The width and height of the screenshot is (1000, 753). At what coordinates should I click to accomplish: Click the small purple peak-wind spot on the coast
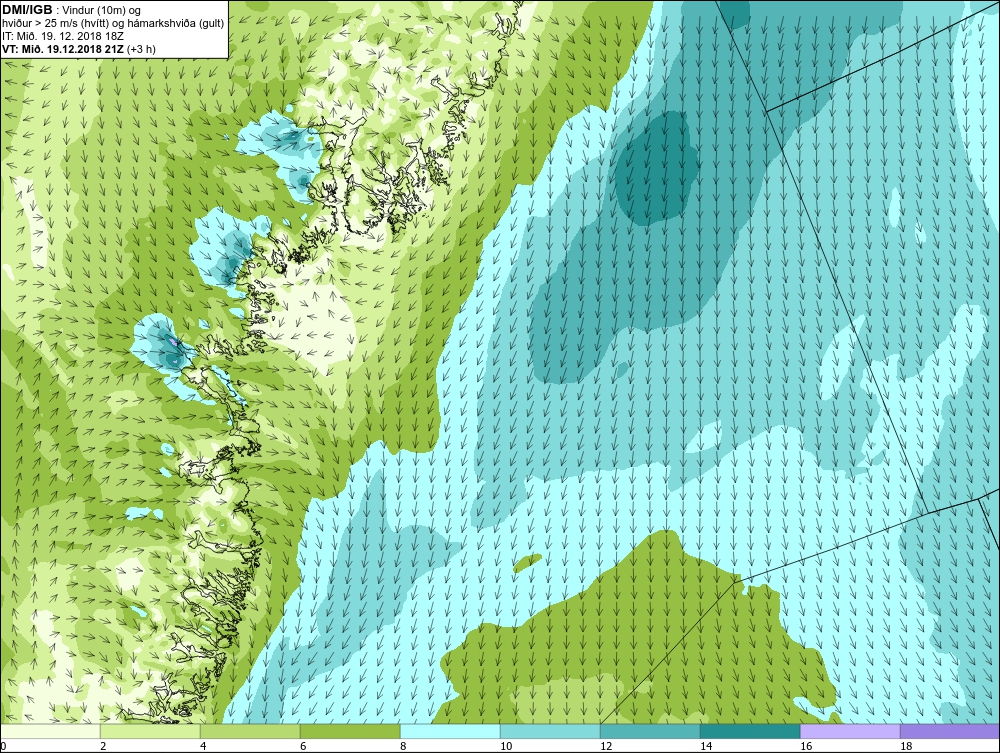coord(173,342)
